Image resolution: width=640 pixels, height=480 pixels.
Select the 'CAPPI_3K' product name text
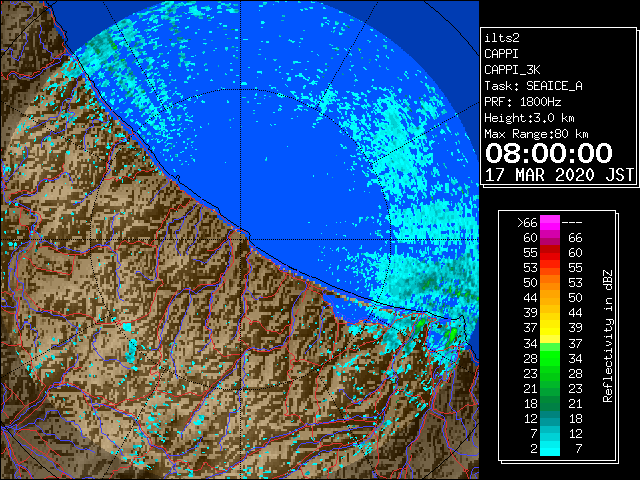[512, 70]
